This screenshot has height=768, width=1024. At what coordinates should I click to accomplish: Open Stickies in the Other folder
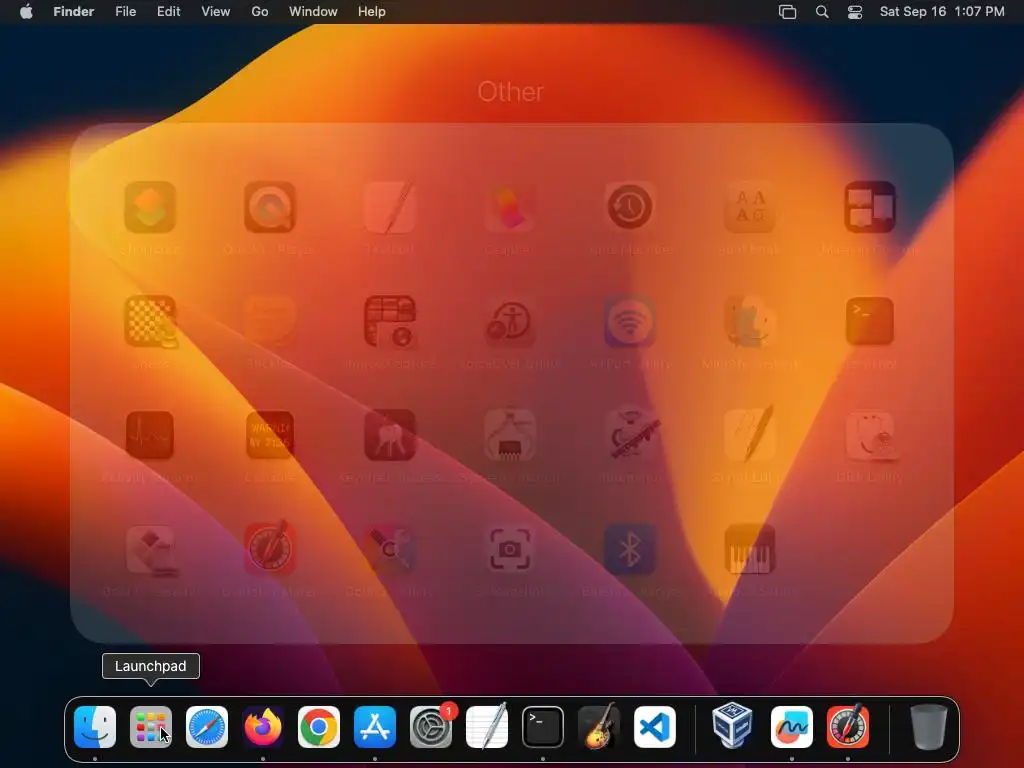point(270,321)
